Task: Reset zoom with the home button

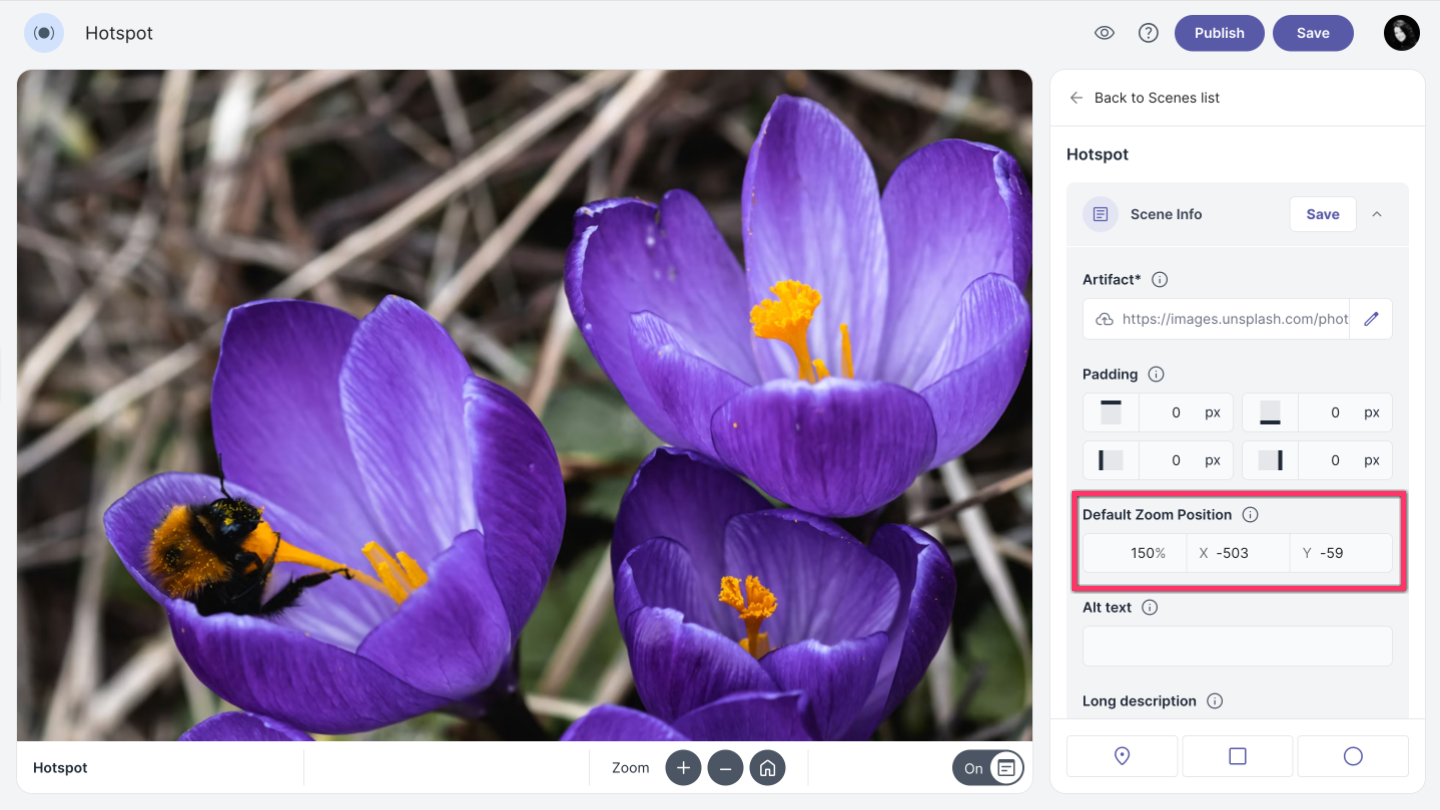Action: (x=767, y=768)
